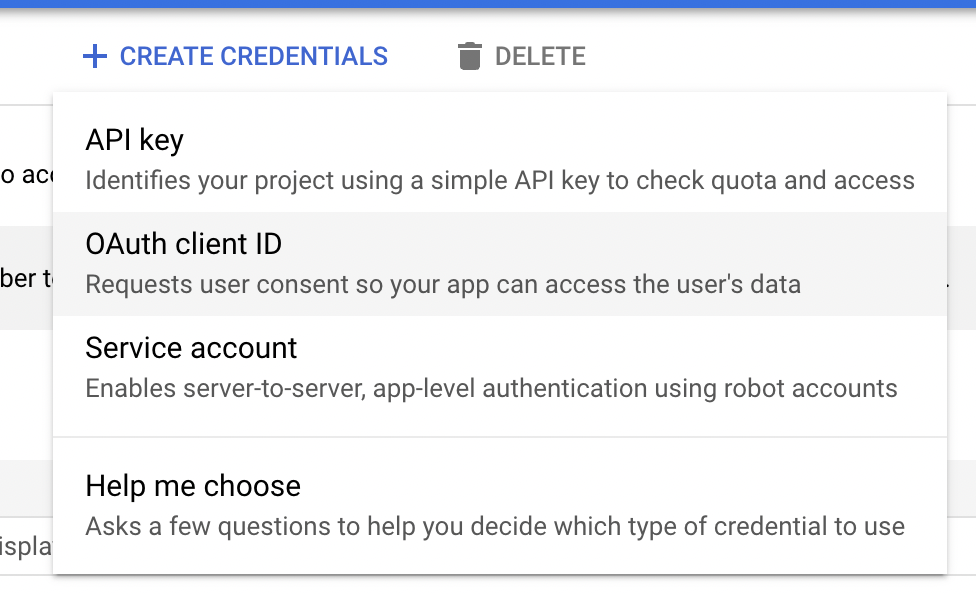Pick Service account in the dropdown list

191,348
